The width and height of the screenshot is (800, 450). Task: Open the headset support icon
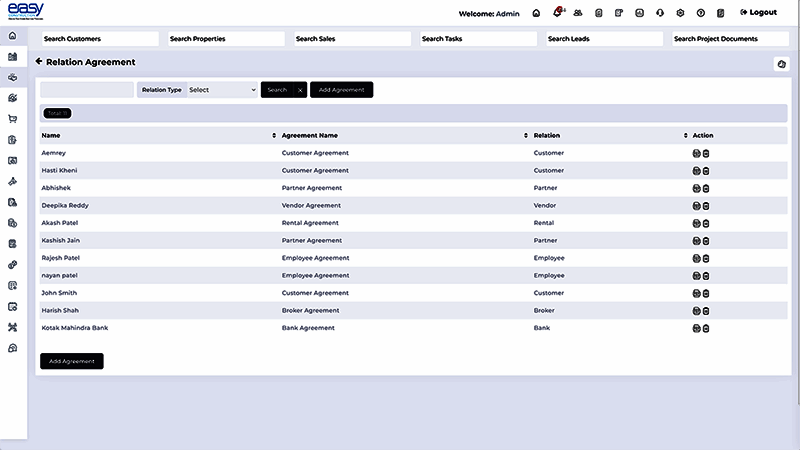pos(660,13)
